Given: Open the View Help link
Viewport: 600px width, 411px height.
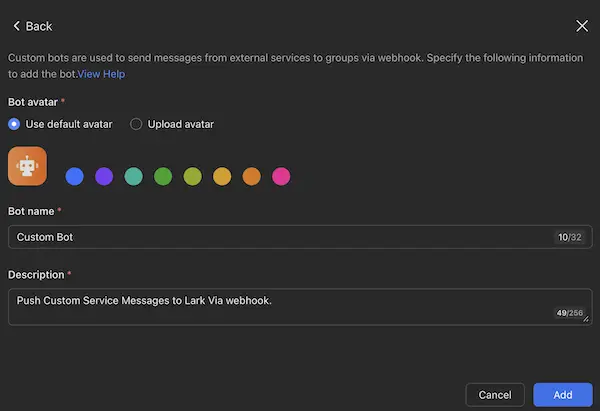Looking at the screenshot, I should pos(102,74).
